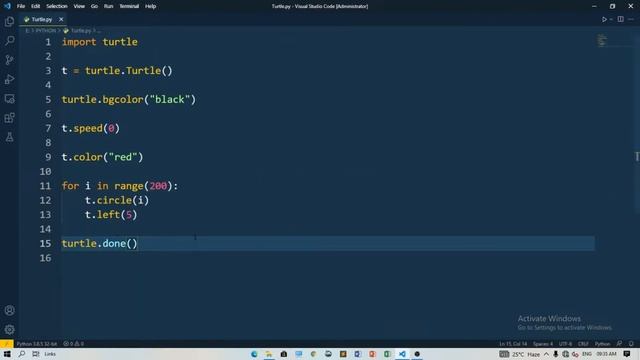The image size is (640, 360).
Task: Click 't.color("red")' on line 9
Action: click(x=102, y=157)
